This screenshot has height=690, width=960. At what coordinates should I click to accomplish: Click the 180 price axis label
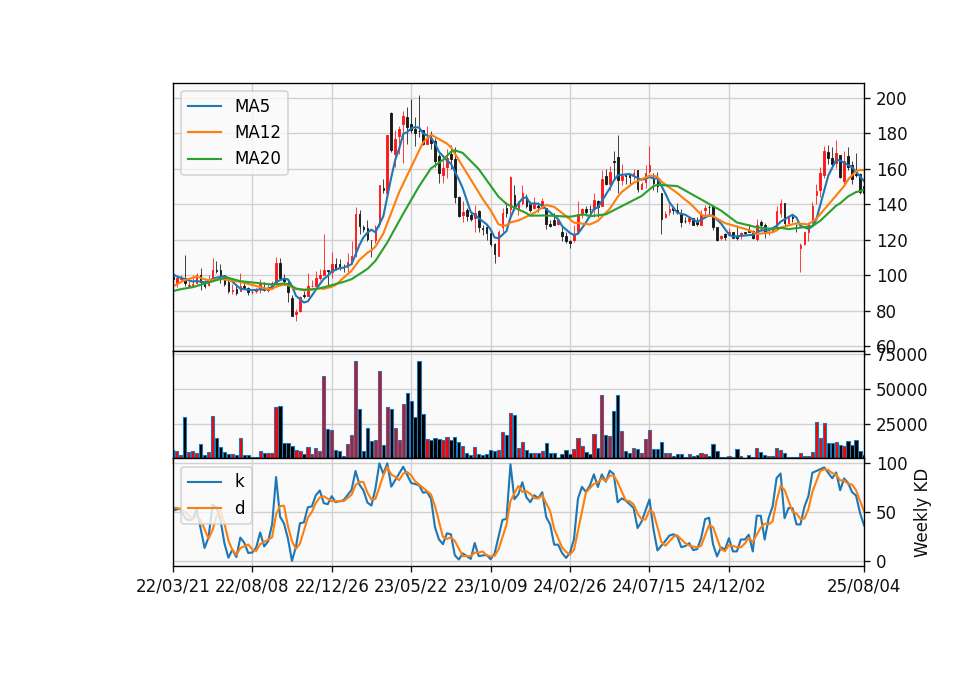891,134
